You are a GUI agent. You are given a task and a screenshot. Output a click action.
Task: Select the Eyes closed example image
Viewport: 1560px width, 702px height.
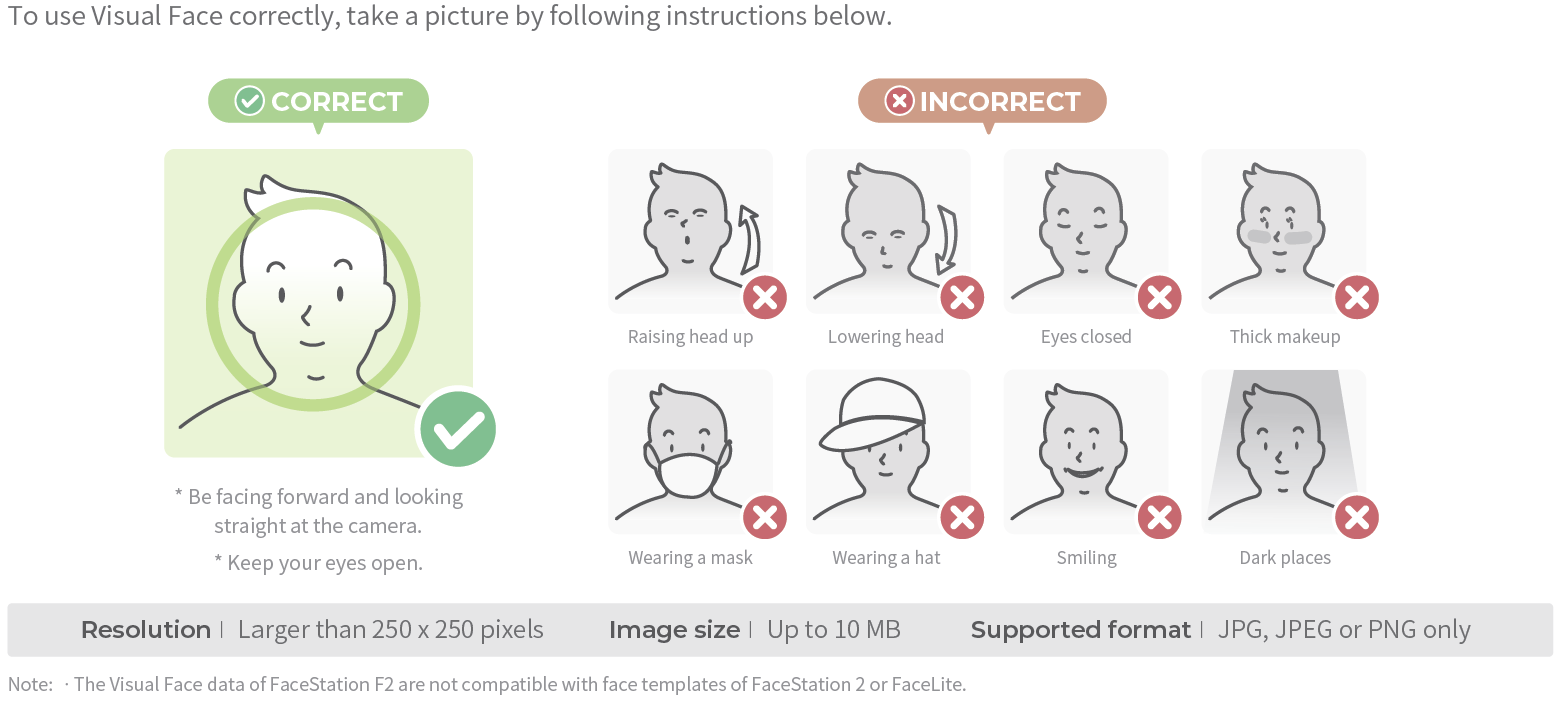pyautogui.click(x=1084, y=230)
